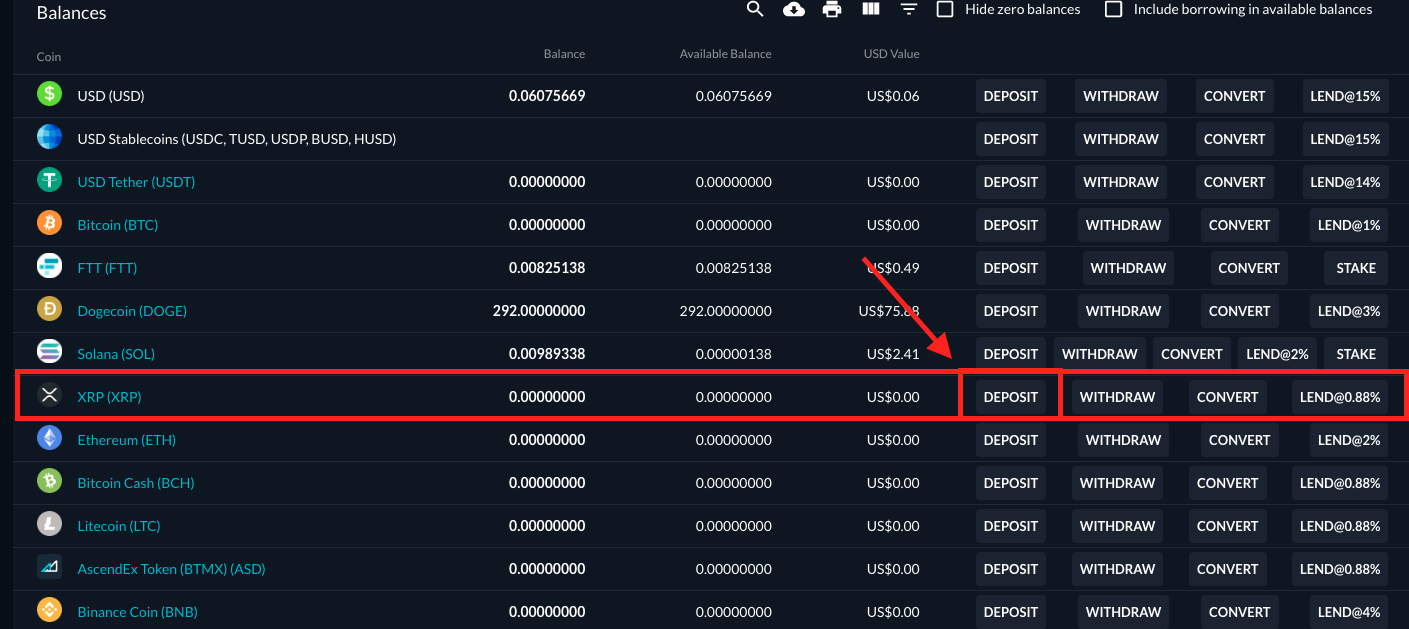Click LEND@1% in the Bitcoin row
This screenshot has width=1409, height=629.
[x=1349, y=225]
